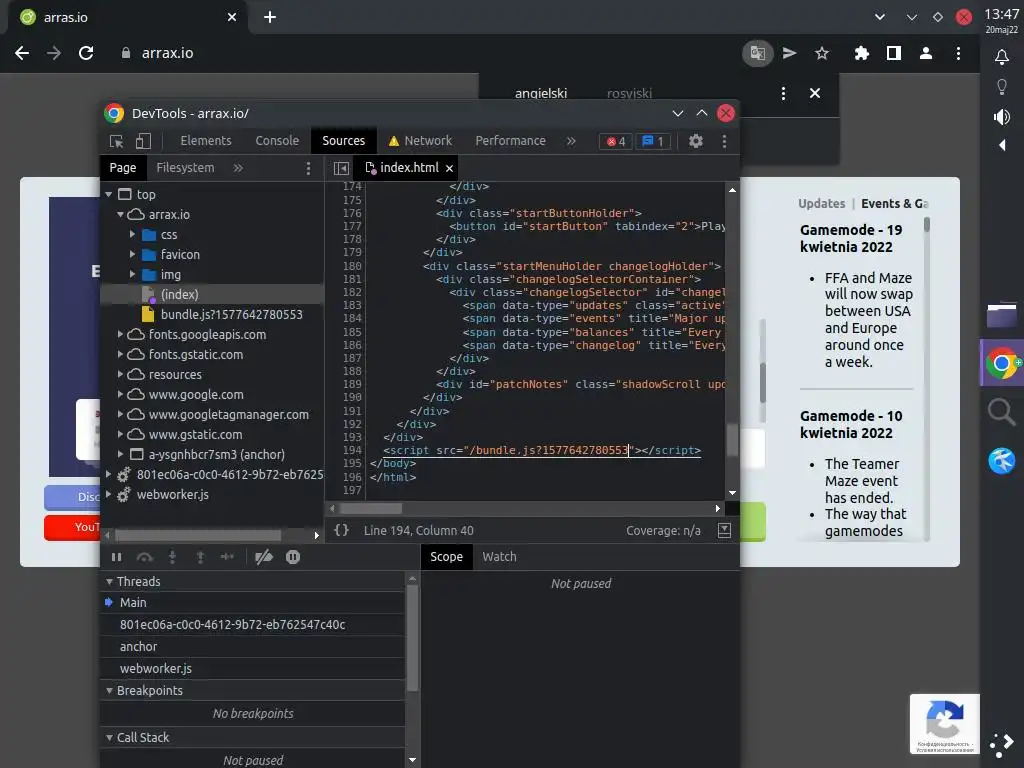
Task: Click the errors count badge 4
Action: 616,141
